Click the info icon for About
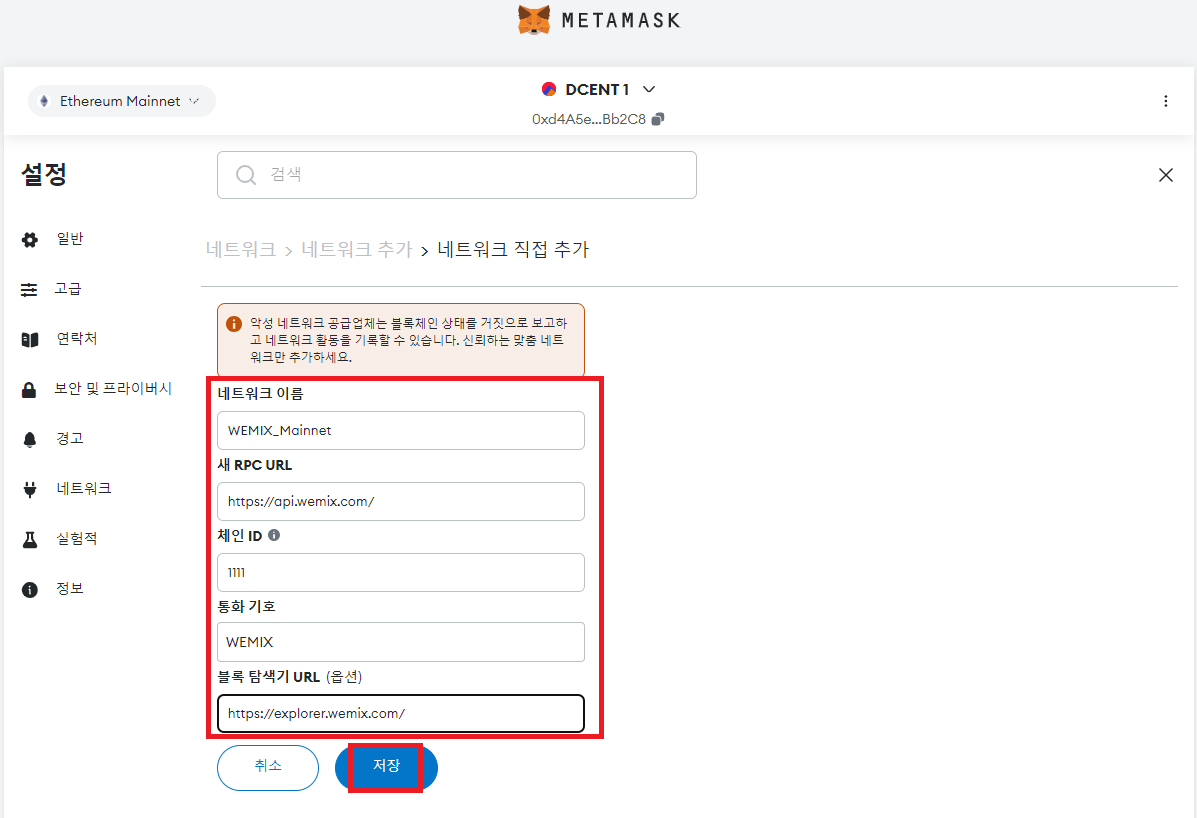The width and height of the screenshot is (1197, 818). 30,590
